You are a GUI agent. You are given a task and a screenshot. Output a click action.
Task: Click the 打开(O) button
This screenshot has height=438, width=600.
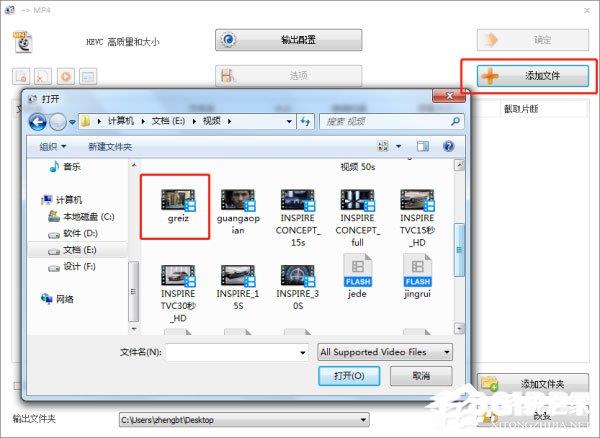[349, 376]
